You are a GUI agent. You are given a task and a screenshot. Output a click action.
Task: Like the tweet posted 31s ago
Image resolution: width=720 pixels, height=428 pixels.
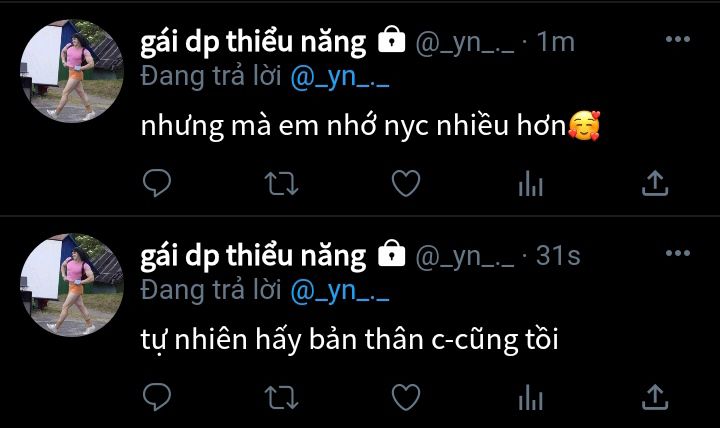click(x=406, y=397)
